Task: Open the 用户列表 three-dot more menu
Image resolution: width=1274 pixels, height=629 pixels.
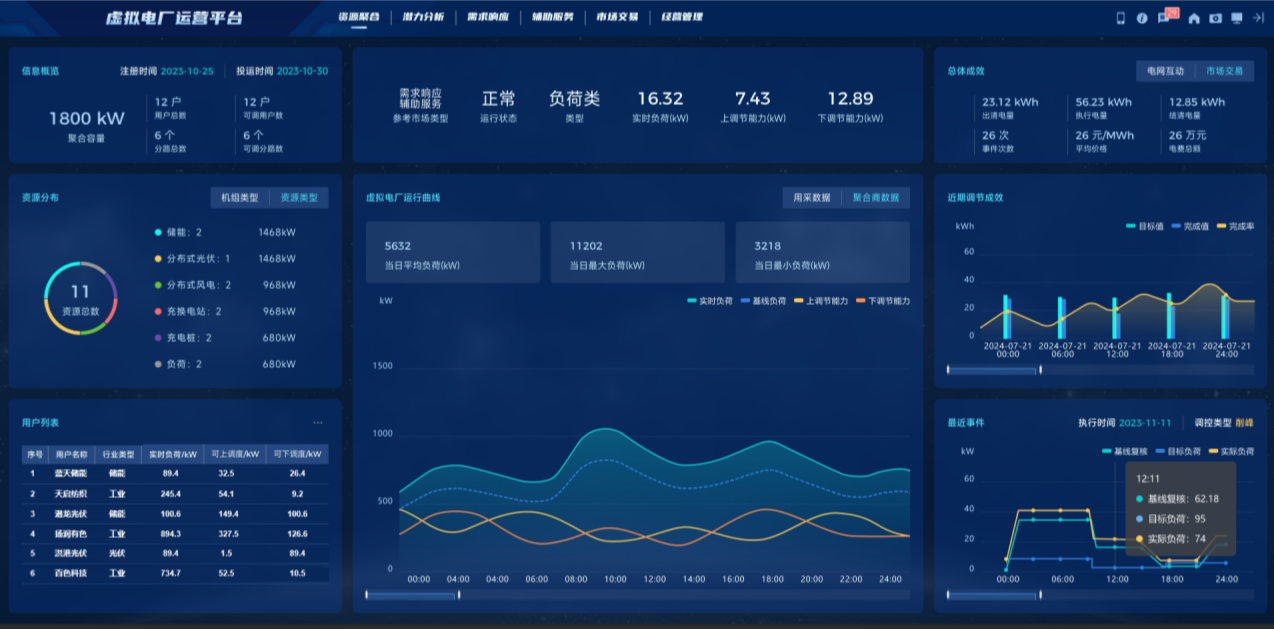Action: pyautogui.click(x=318, y=423)
